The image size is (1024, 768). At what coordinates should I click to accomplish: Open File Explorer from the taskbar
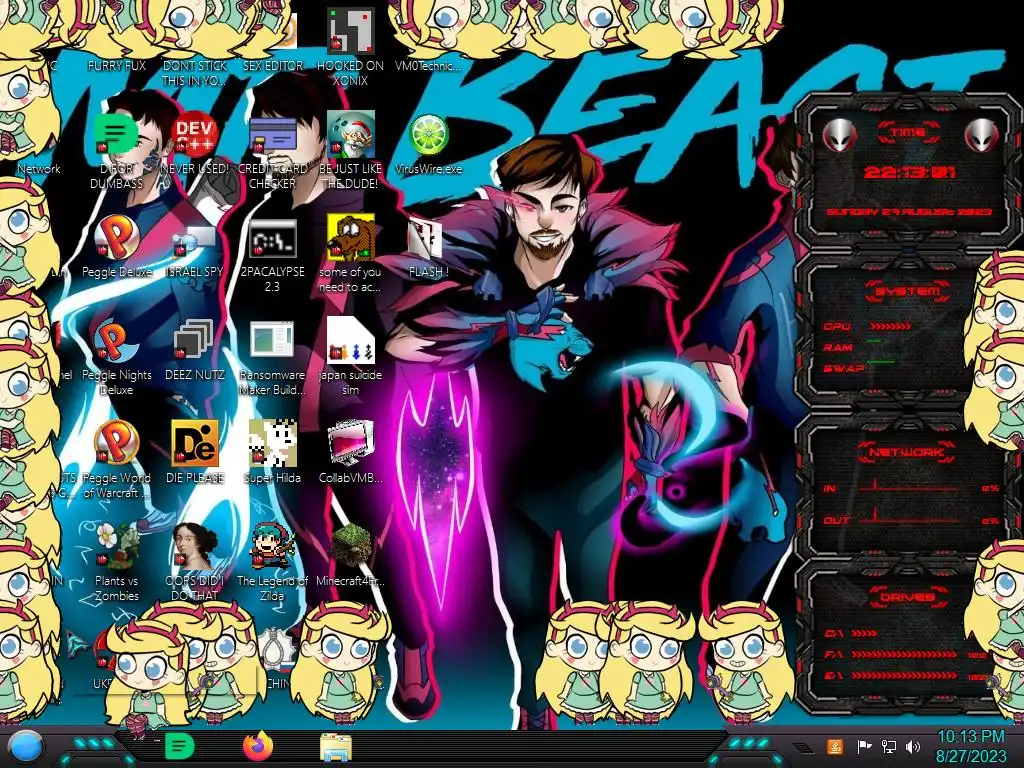pos(336,747)
